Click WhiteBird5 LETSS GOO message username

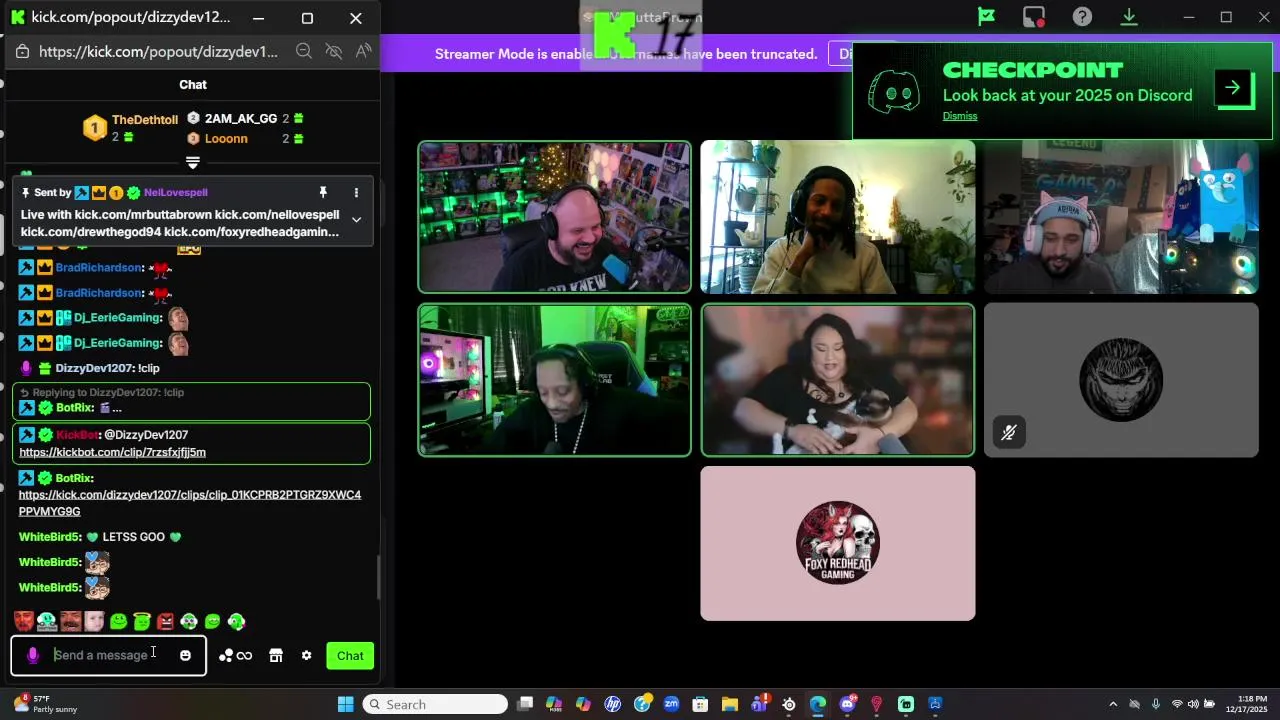point(49,537)
